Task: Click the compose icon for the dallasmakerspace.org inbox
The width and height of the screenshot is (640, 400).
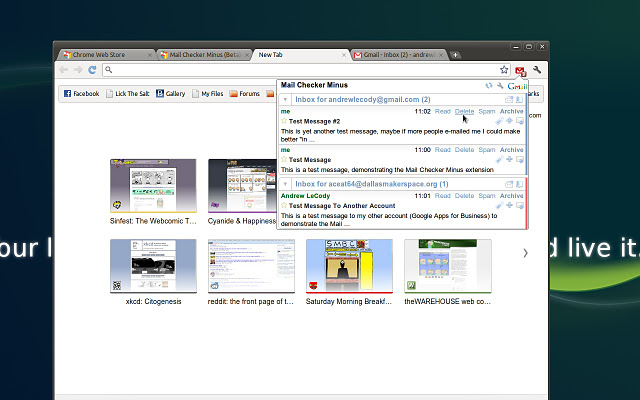Action: coord(509,184)
